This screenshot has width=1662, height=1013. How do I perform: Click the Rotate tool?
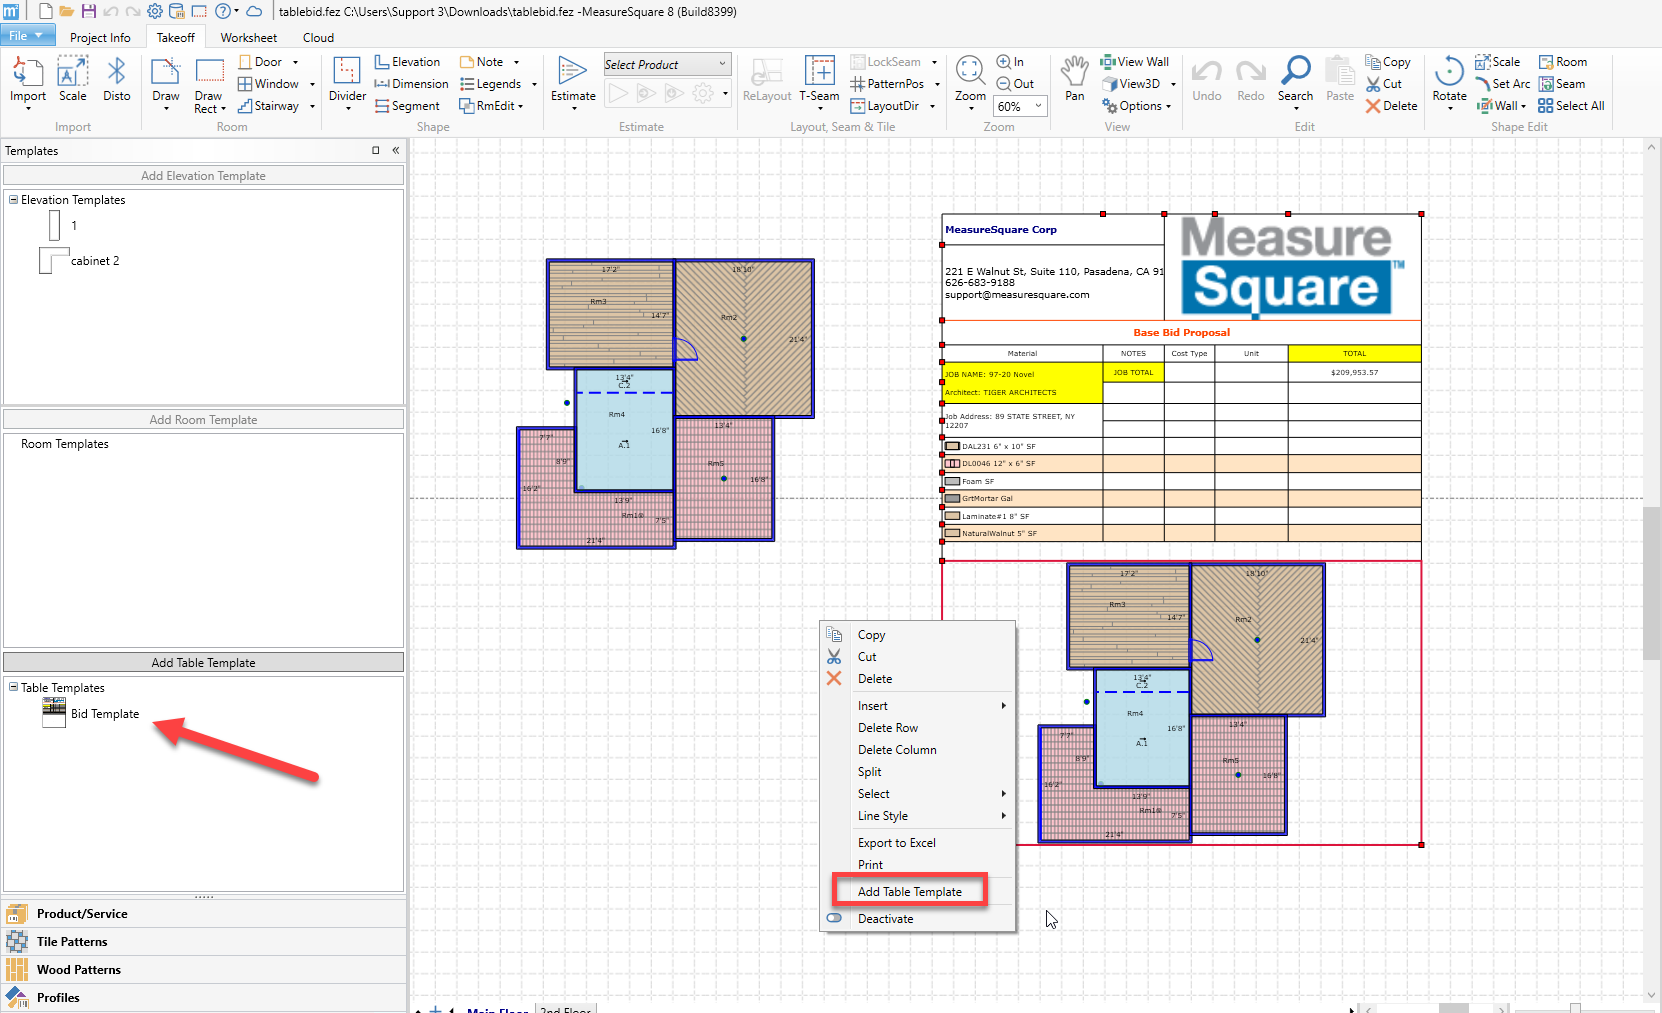(1449, 80)
